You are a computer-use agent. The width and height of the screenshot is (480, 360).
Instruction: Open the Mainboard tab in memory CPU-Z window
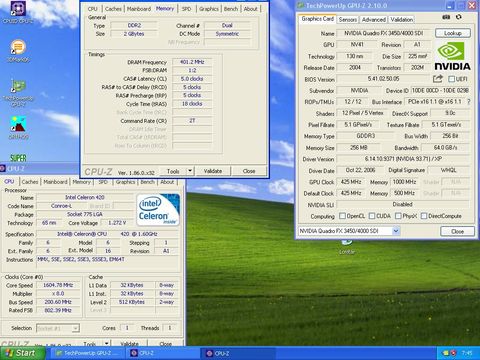pos(139,9)
